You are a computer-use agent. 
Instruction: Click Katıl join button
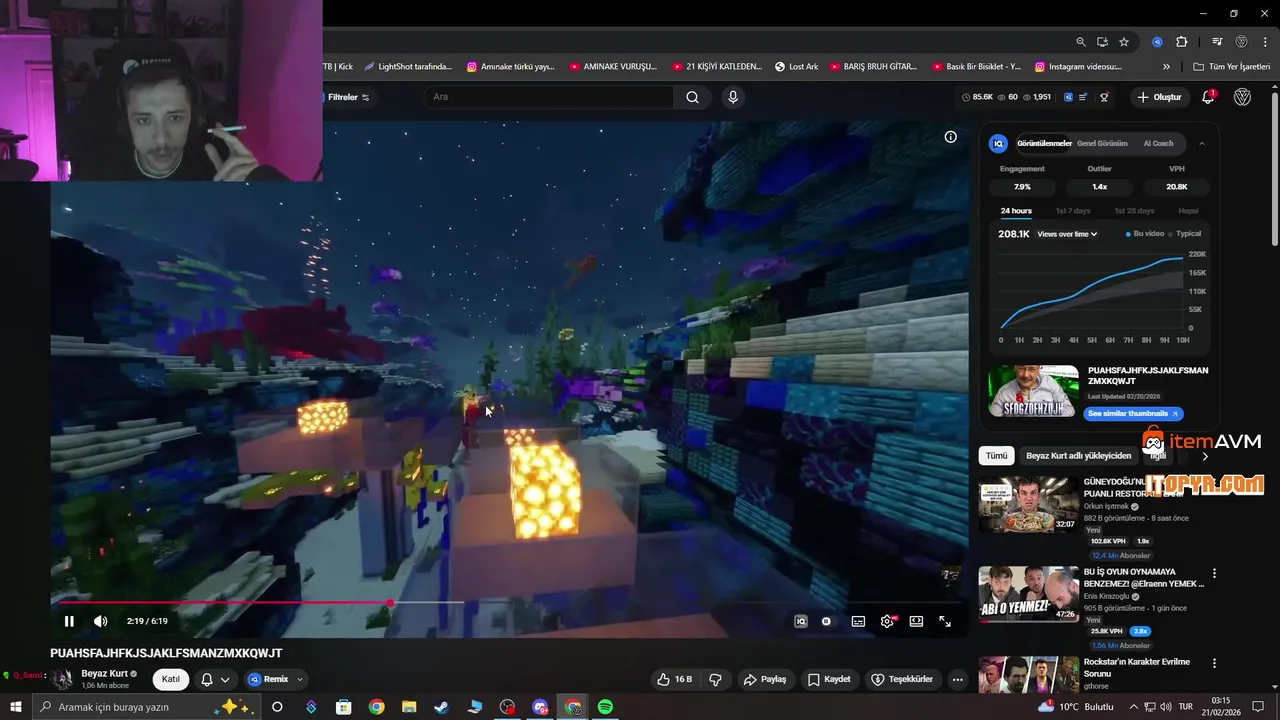[x=171, y=679]
